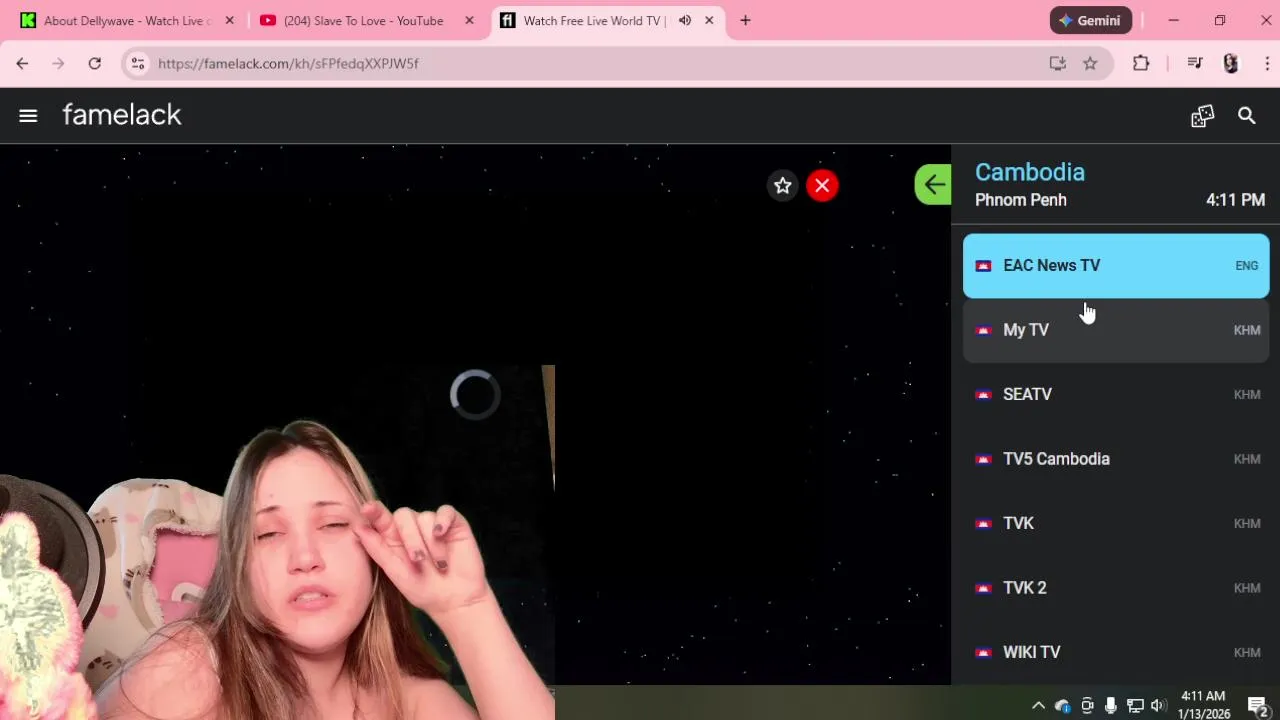The image size is (1280, 720).
Task: Open the taskbar microphone icon
Action: pos(1111,705)
